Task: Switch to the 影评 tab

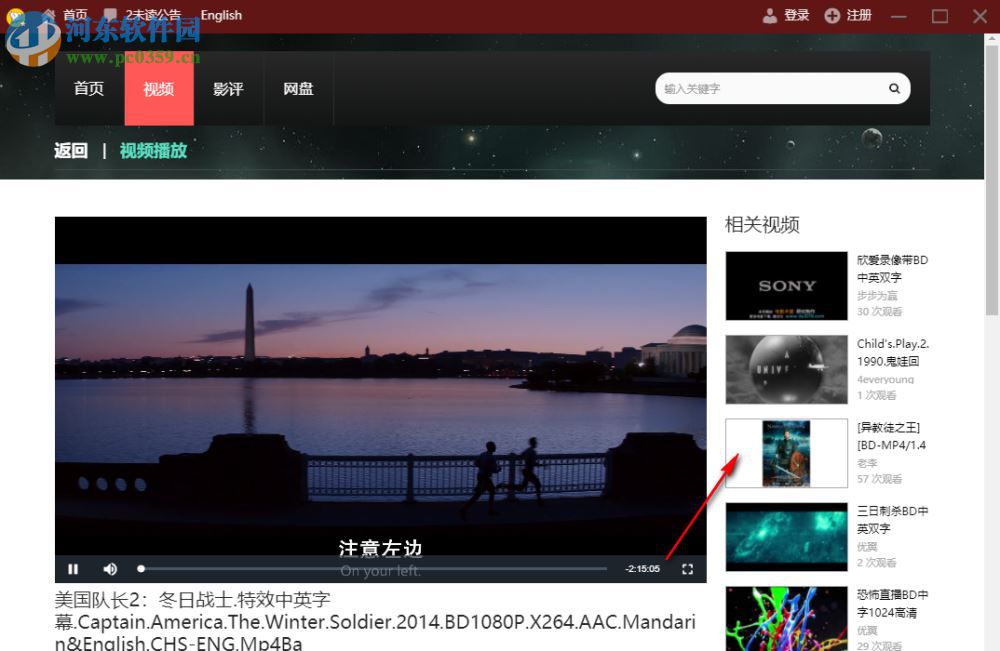Action: pos(228,89)
